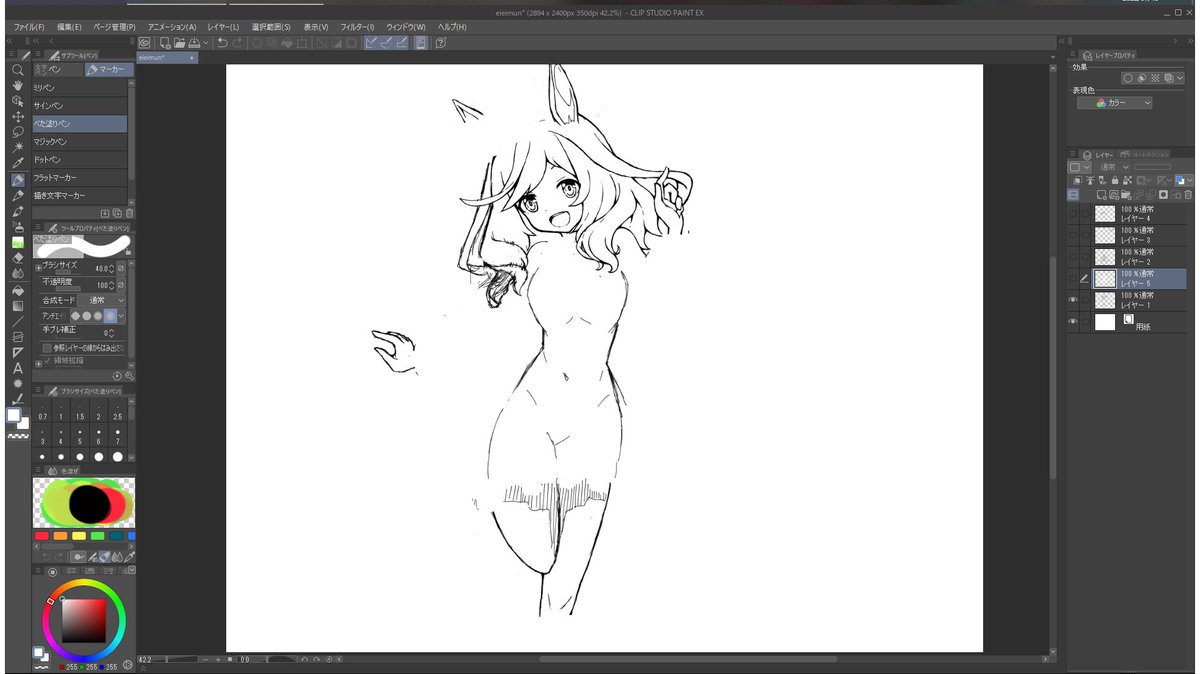Open anti-aliasing options dropdown arrow
This screenshot has height=674, width=1200.
tap(122, 316)
